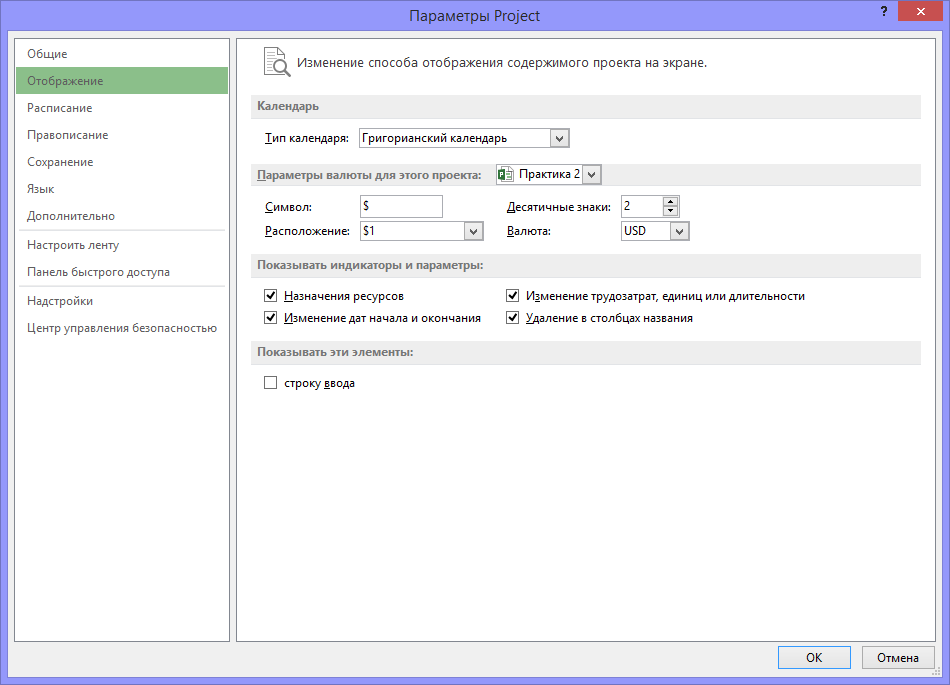
Task: Disable Изменение трудозатрат, единиц или длительности
Action: (513, 296)
